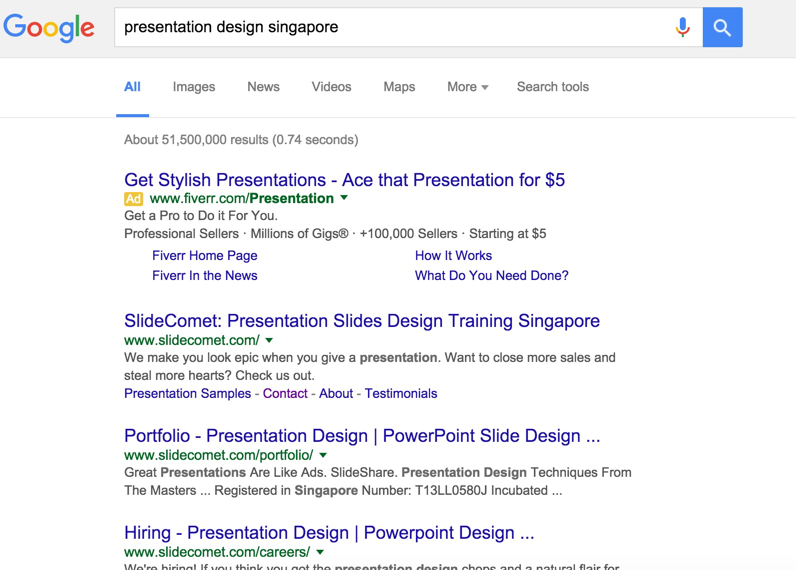Image resolution: width=796 pixels, height=570 pixels.
Task: Click the About 51,500,000 results text
Action: [x=241, y=140]
